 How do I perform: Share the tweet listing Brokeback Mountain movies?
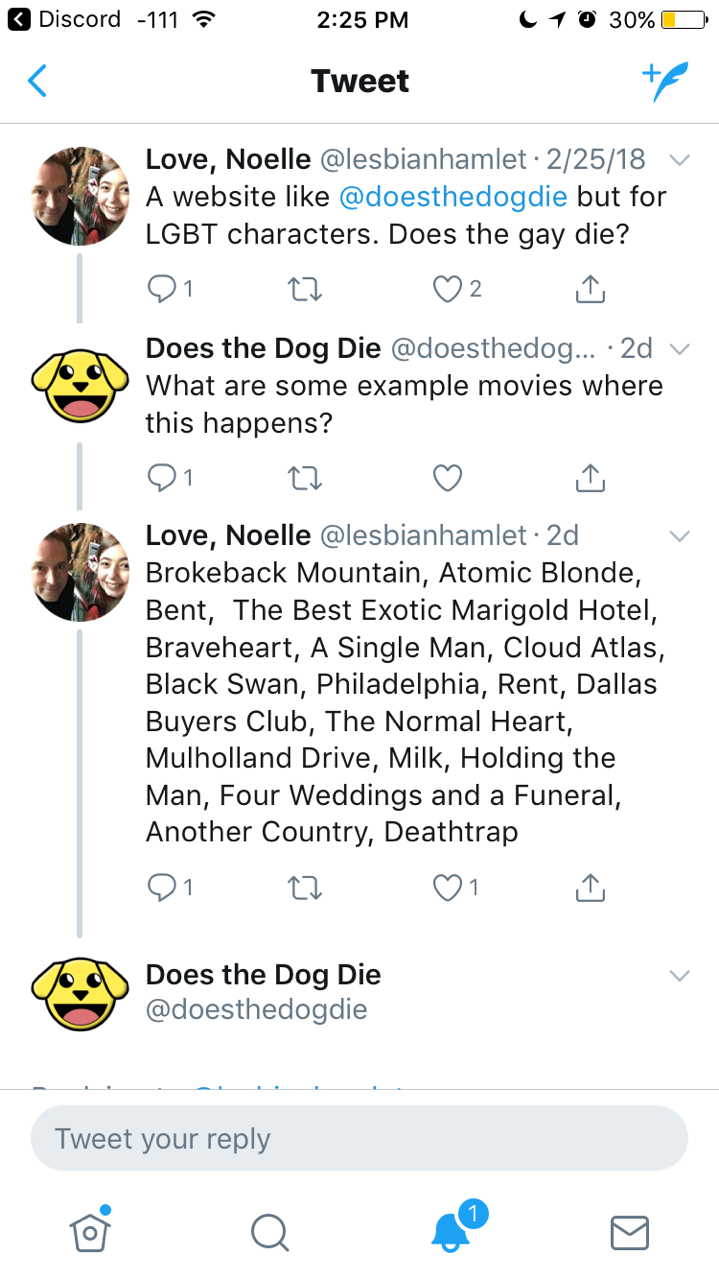590,887
